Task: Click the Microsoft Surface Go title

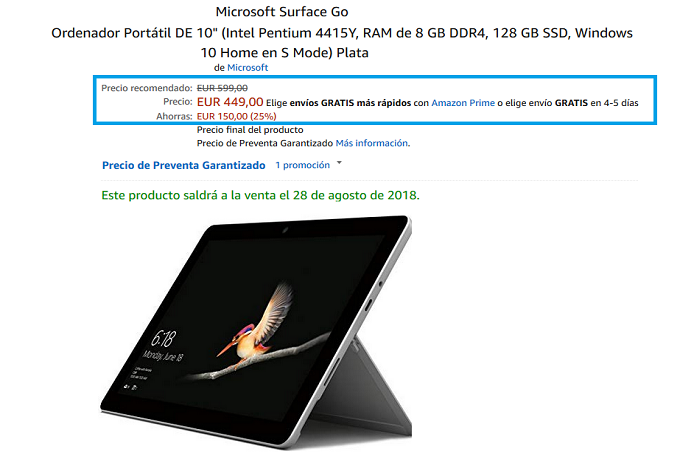Action: pyautogui.click(x=282, y=12)
